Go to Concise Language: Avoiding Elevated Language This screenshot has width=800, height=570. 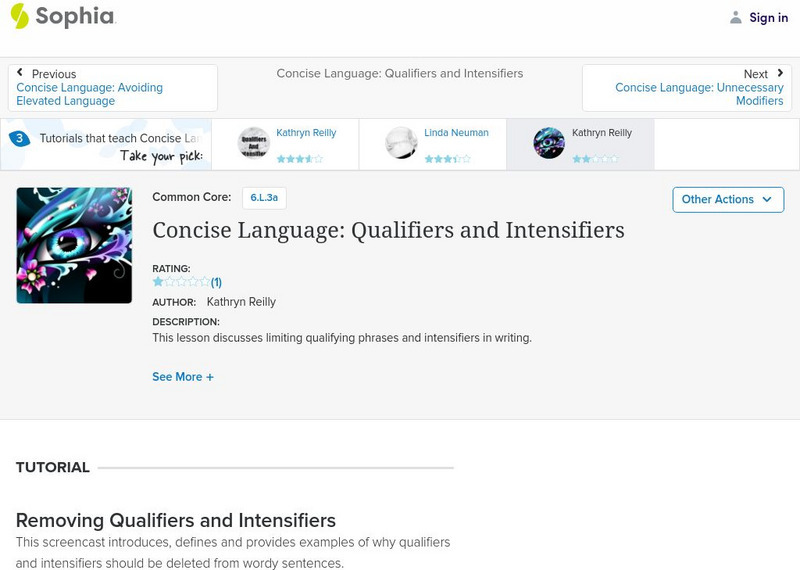pyautogui.click(x=90, y=94)
